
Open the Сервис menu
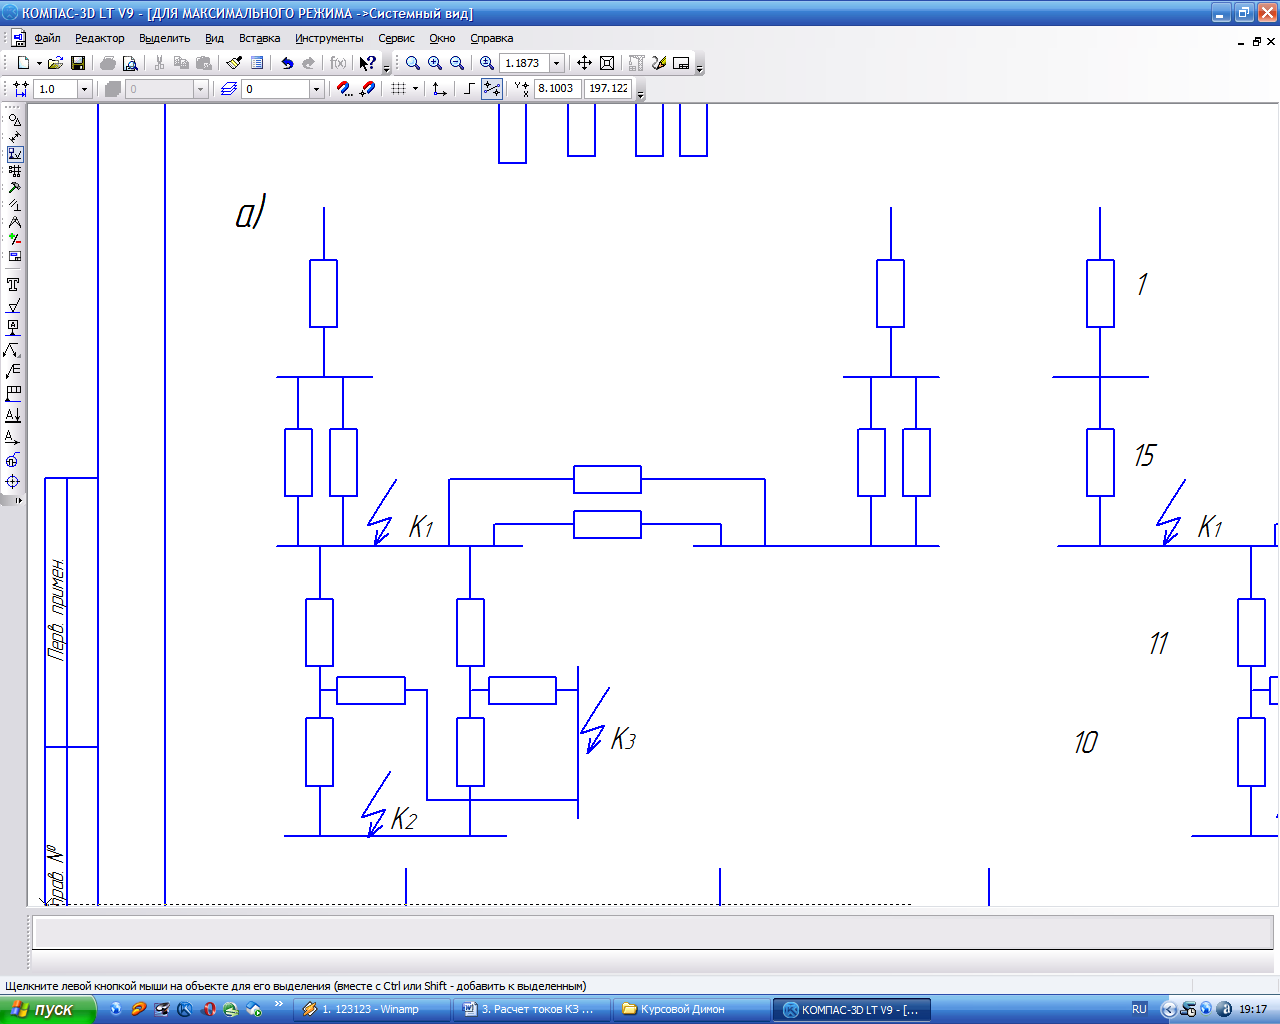[396, 38]
